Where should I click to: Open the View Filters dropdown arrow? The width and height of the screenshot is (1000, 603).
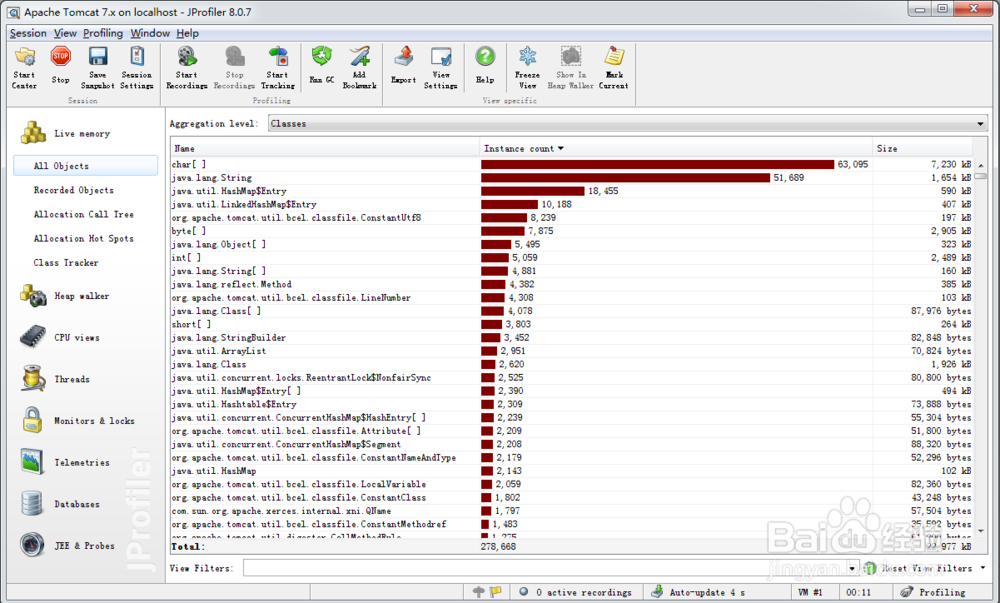click(x=852, y=568)
